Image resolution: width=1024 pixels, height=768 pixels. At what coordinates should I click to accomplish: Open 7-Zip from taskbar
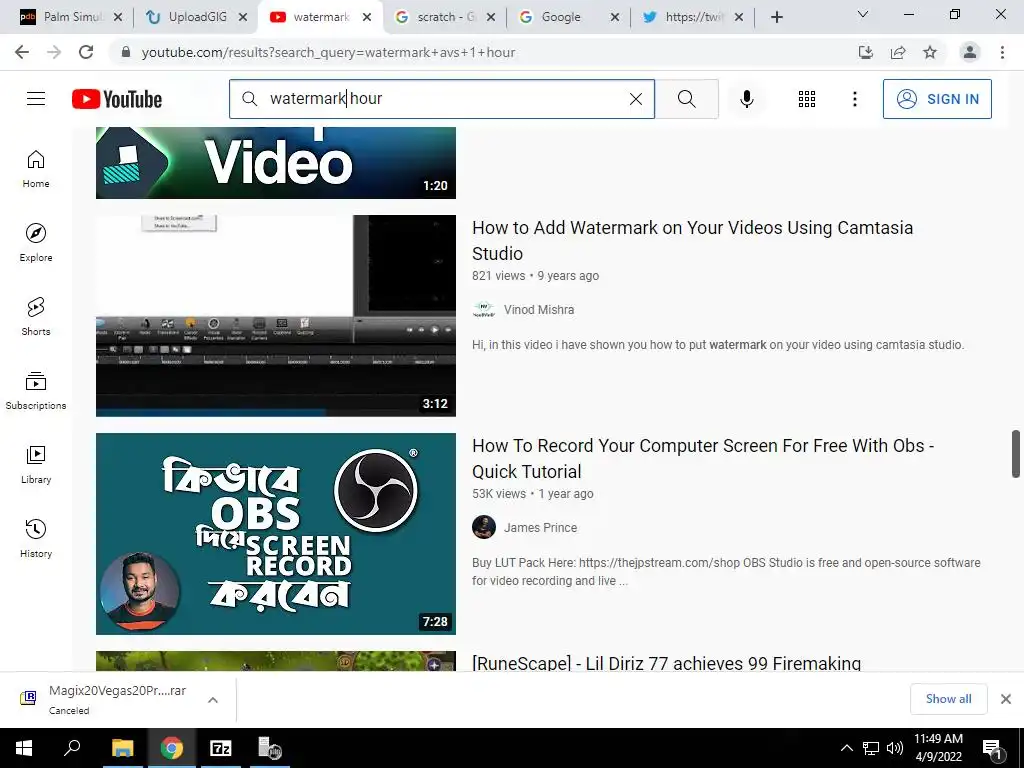pos(221,748)
